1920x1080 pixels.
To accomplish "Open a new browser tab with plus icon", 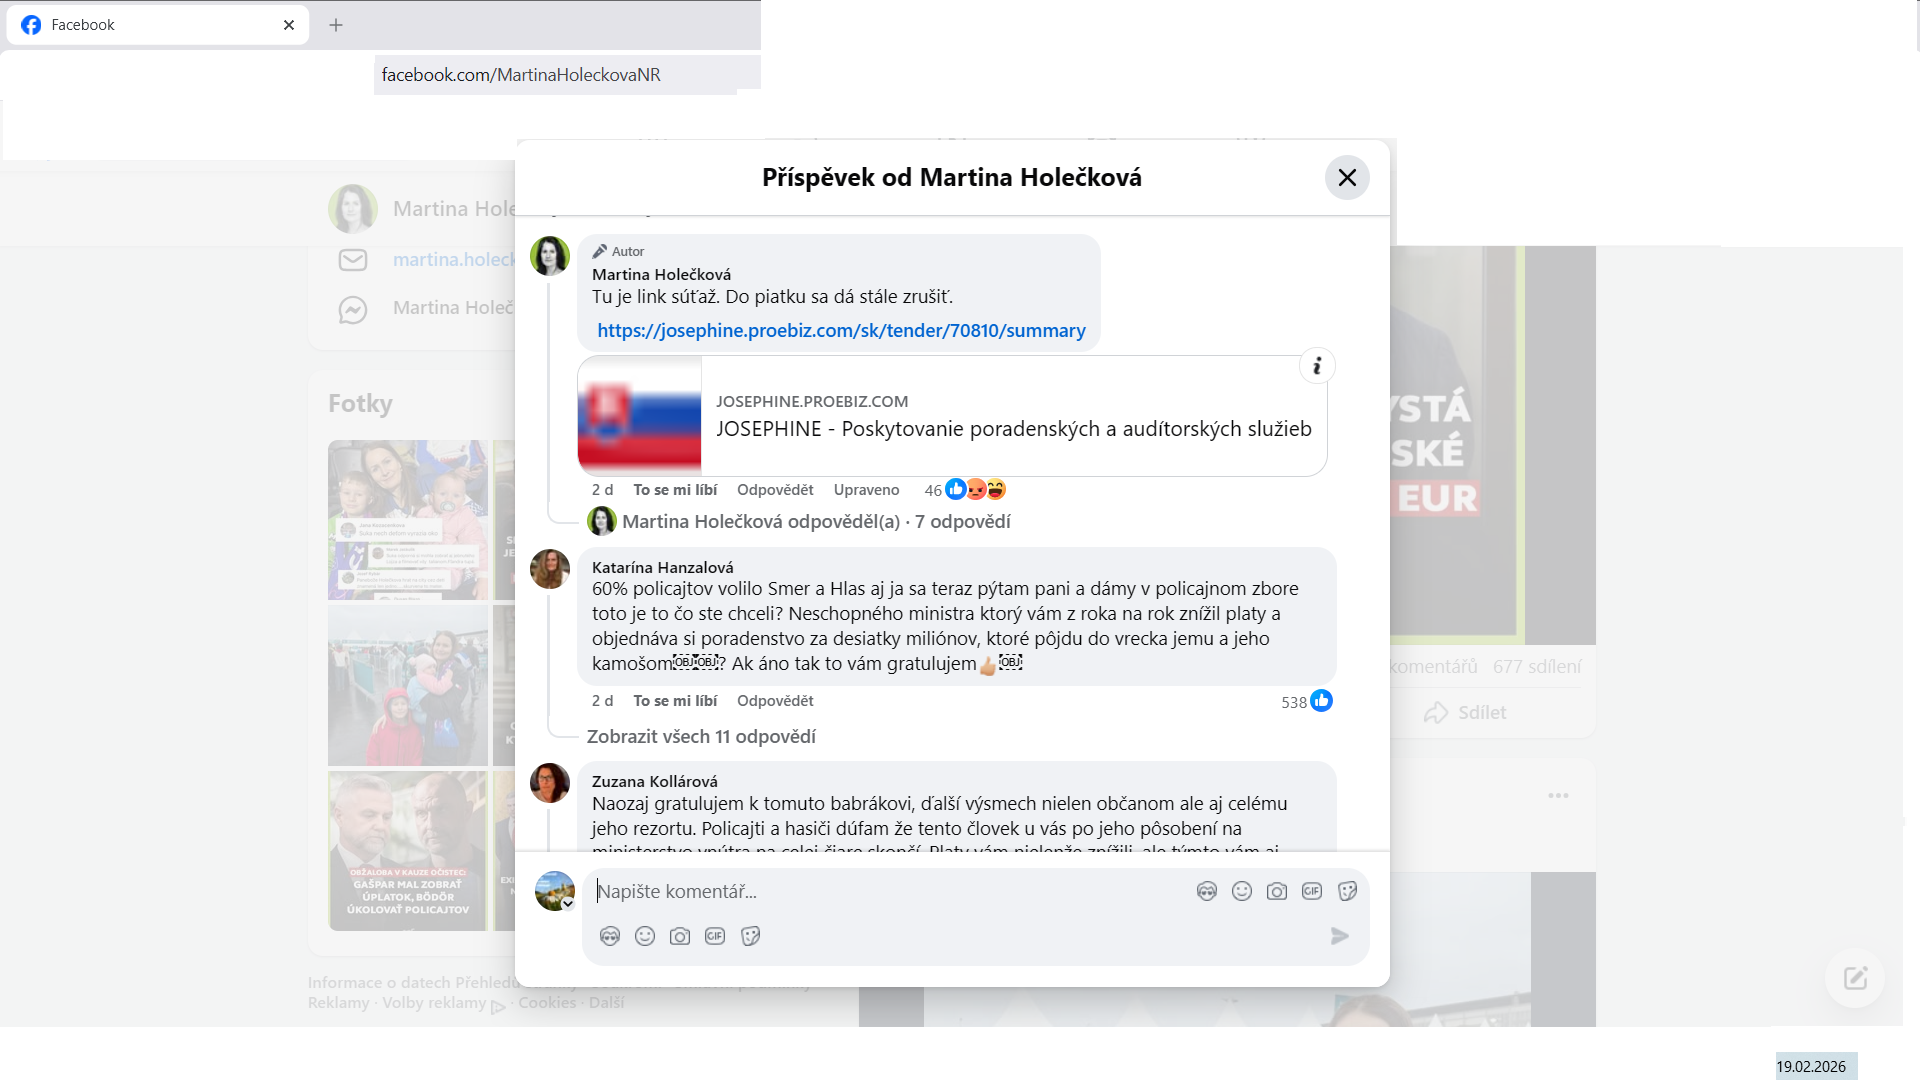I will 336,25.
